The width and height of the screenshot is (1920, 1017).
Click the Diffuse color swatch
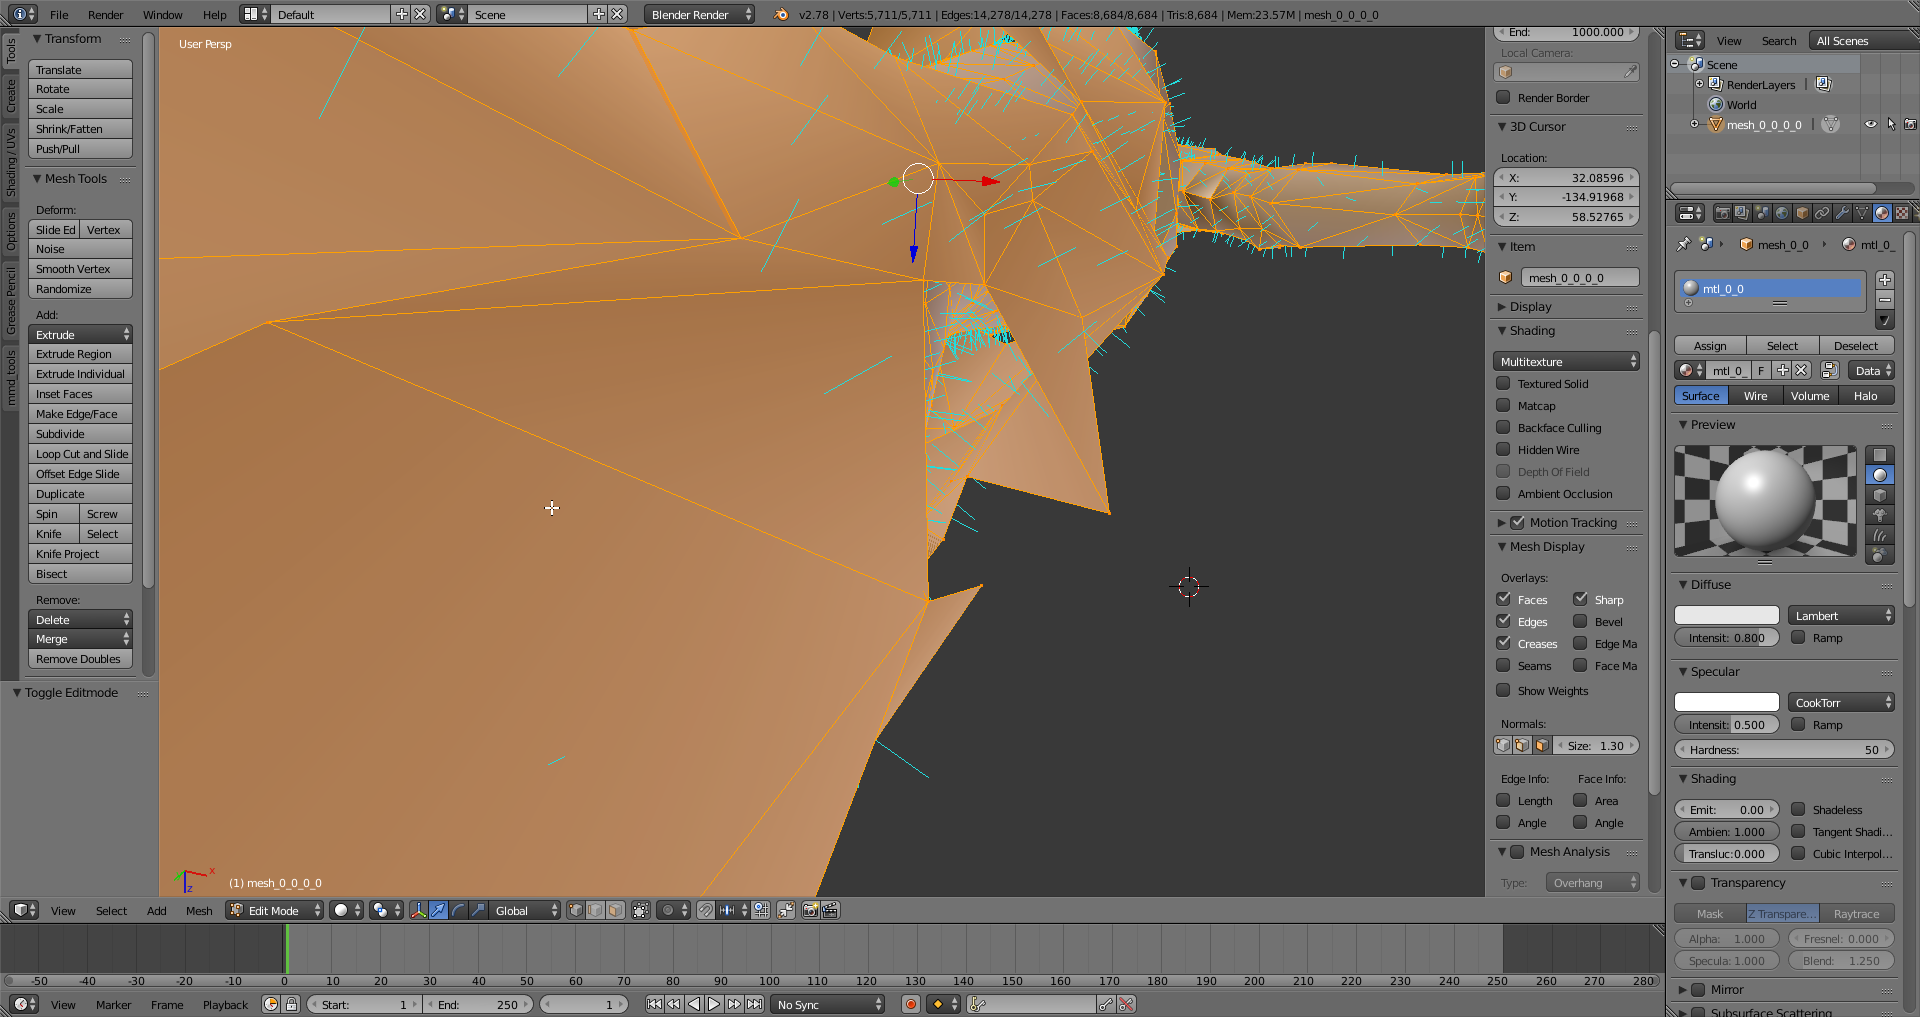(1726, 615)
